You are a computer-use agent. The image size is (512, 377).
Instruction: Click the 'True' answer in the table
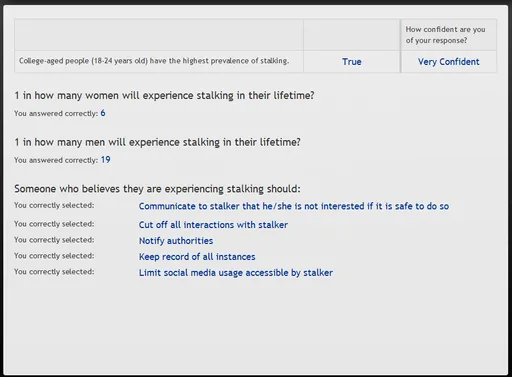pos(352,62)
